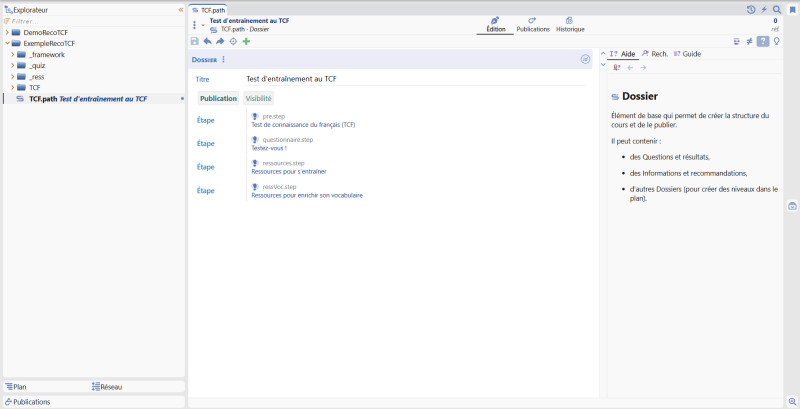This screenshot has width=800, height=409.
Task: Open link Test de connaissance du français (TCF)
Action: click(303, 125)
